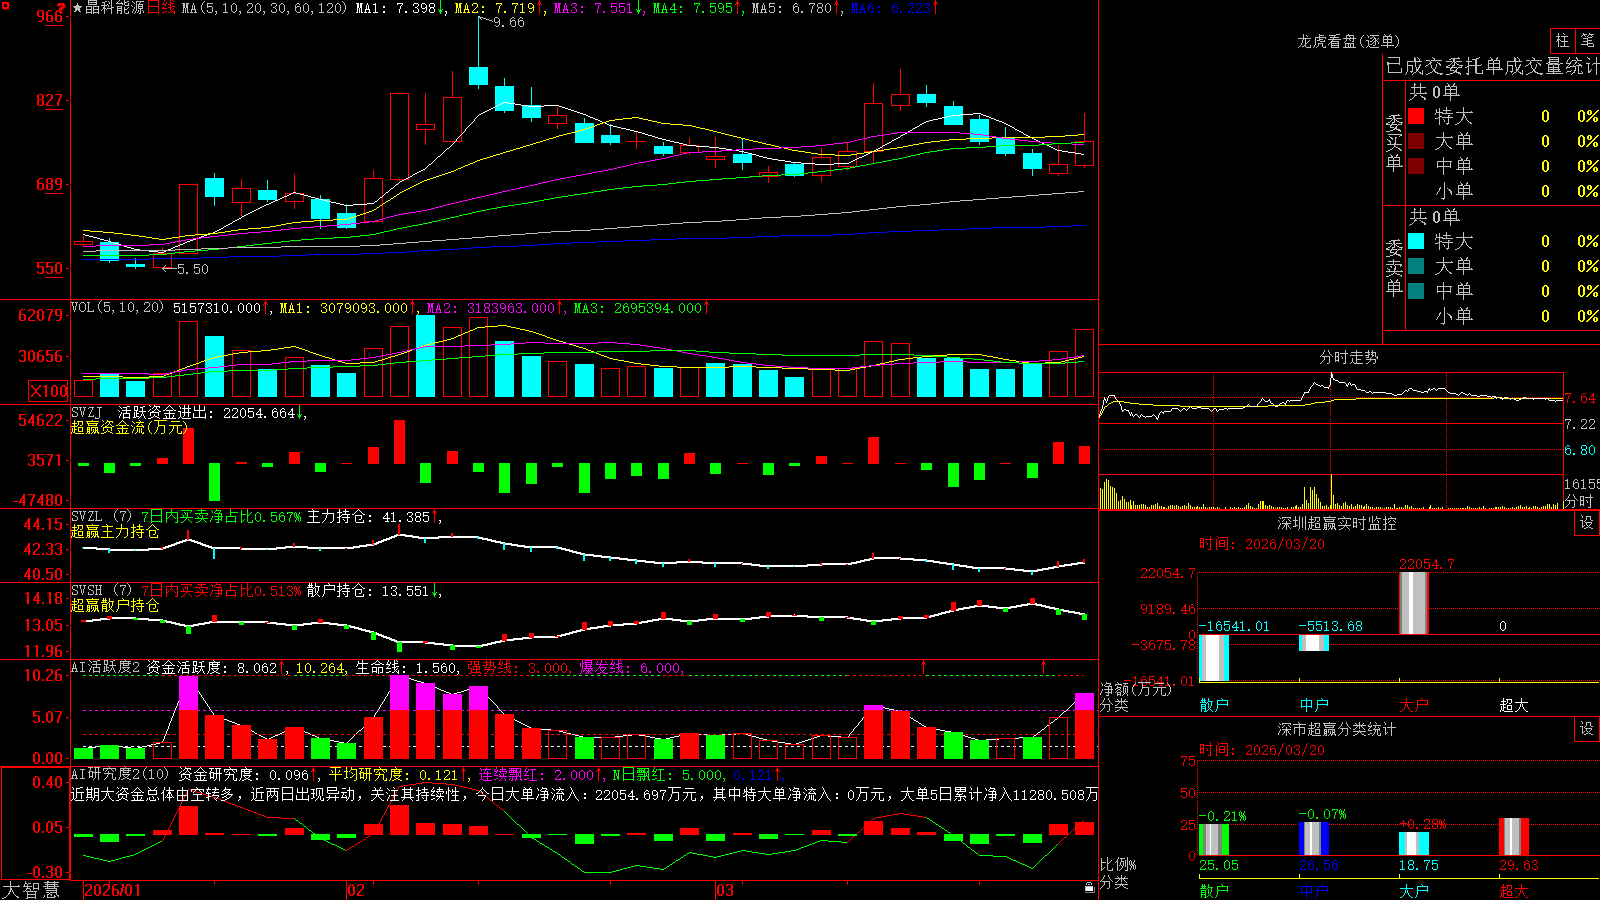Viewport: 1600px width, 900px height.
Task: Click the MA2: 7.719 value
Action: pyautogui.click(x=499, y=8)
